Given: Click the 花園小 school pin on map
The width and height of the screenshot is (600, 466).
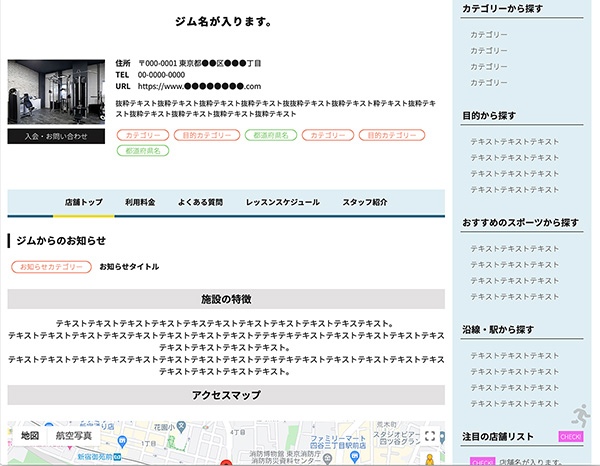Looking at the screenshot, I should point(181,426).
